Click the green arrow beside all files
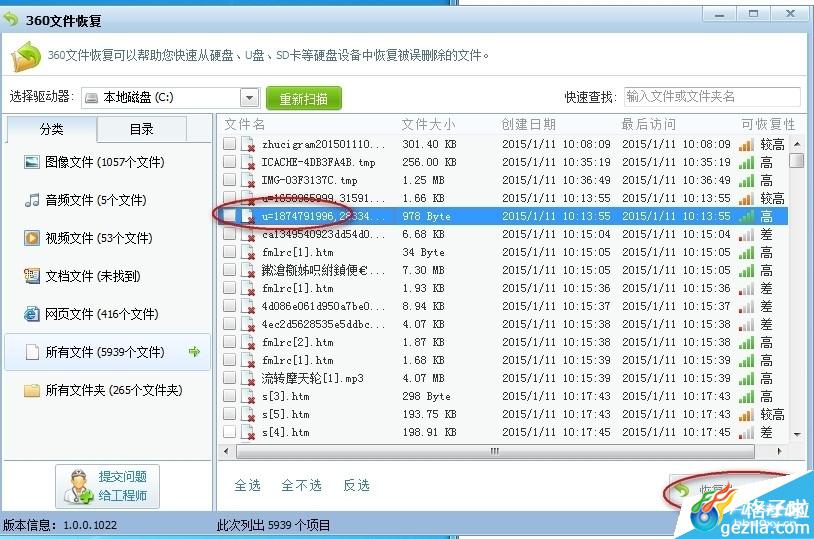Screen dimensions: 814x539 click(x=194, y=352)
